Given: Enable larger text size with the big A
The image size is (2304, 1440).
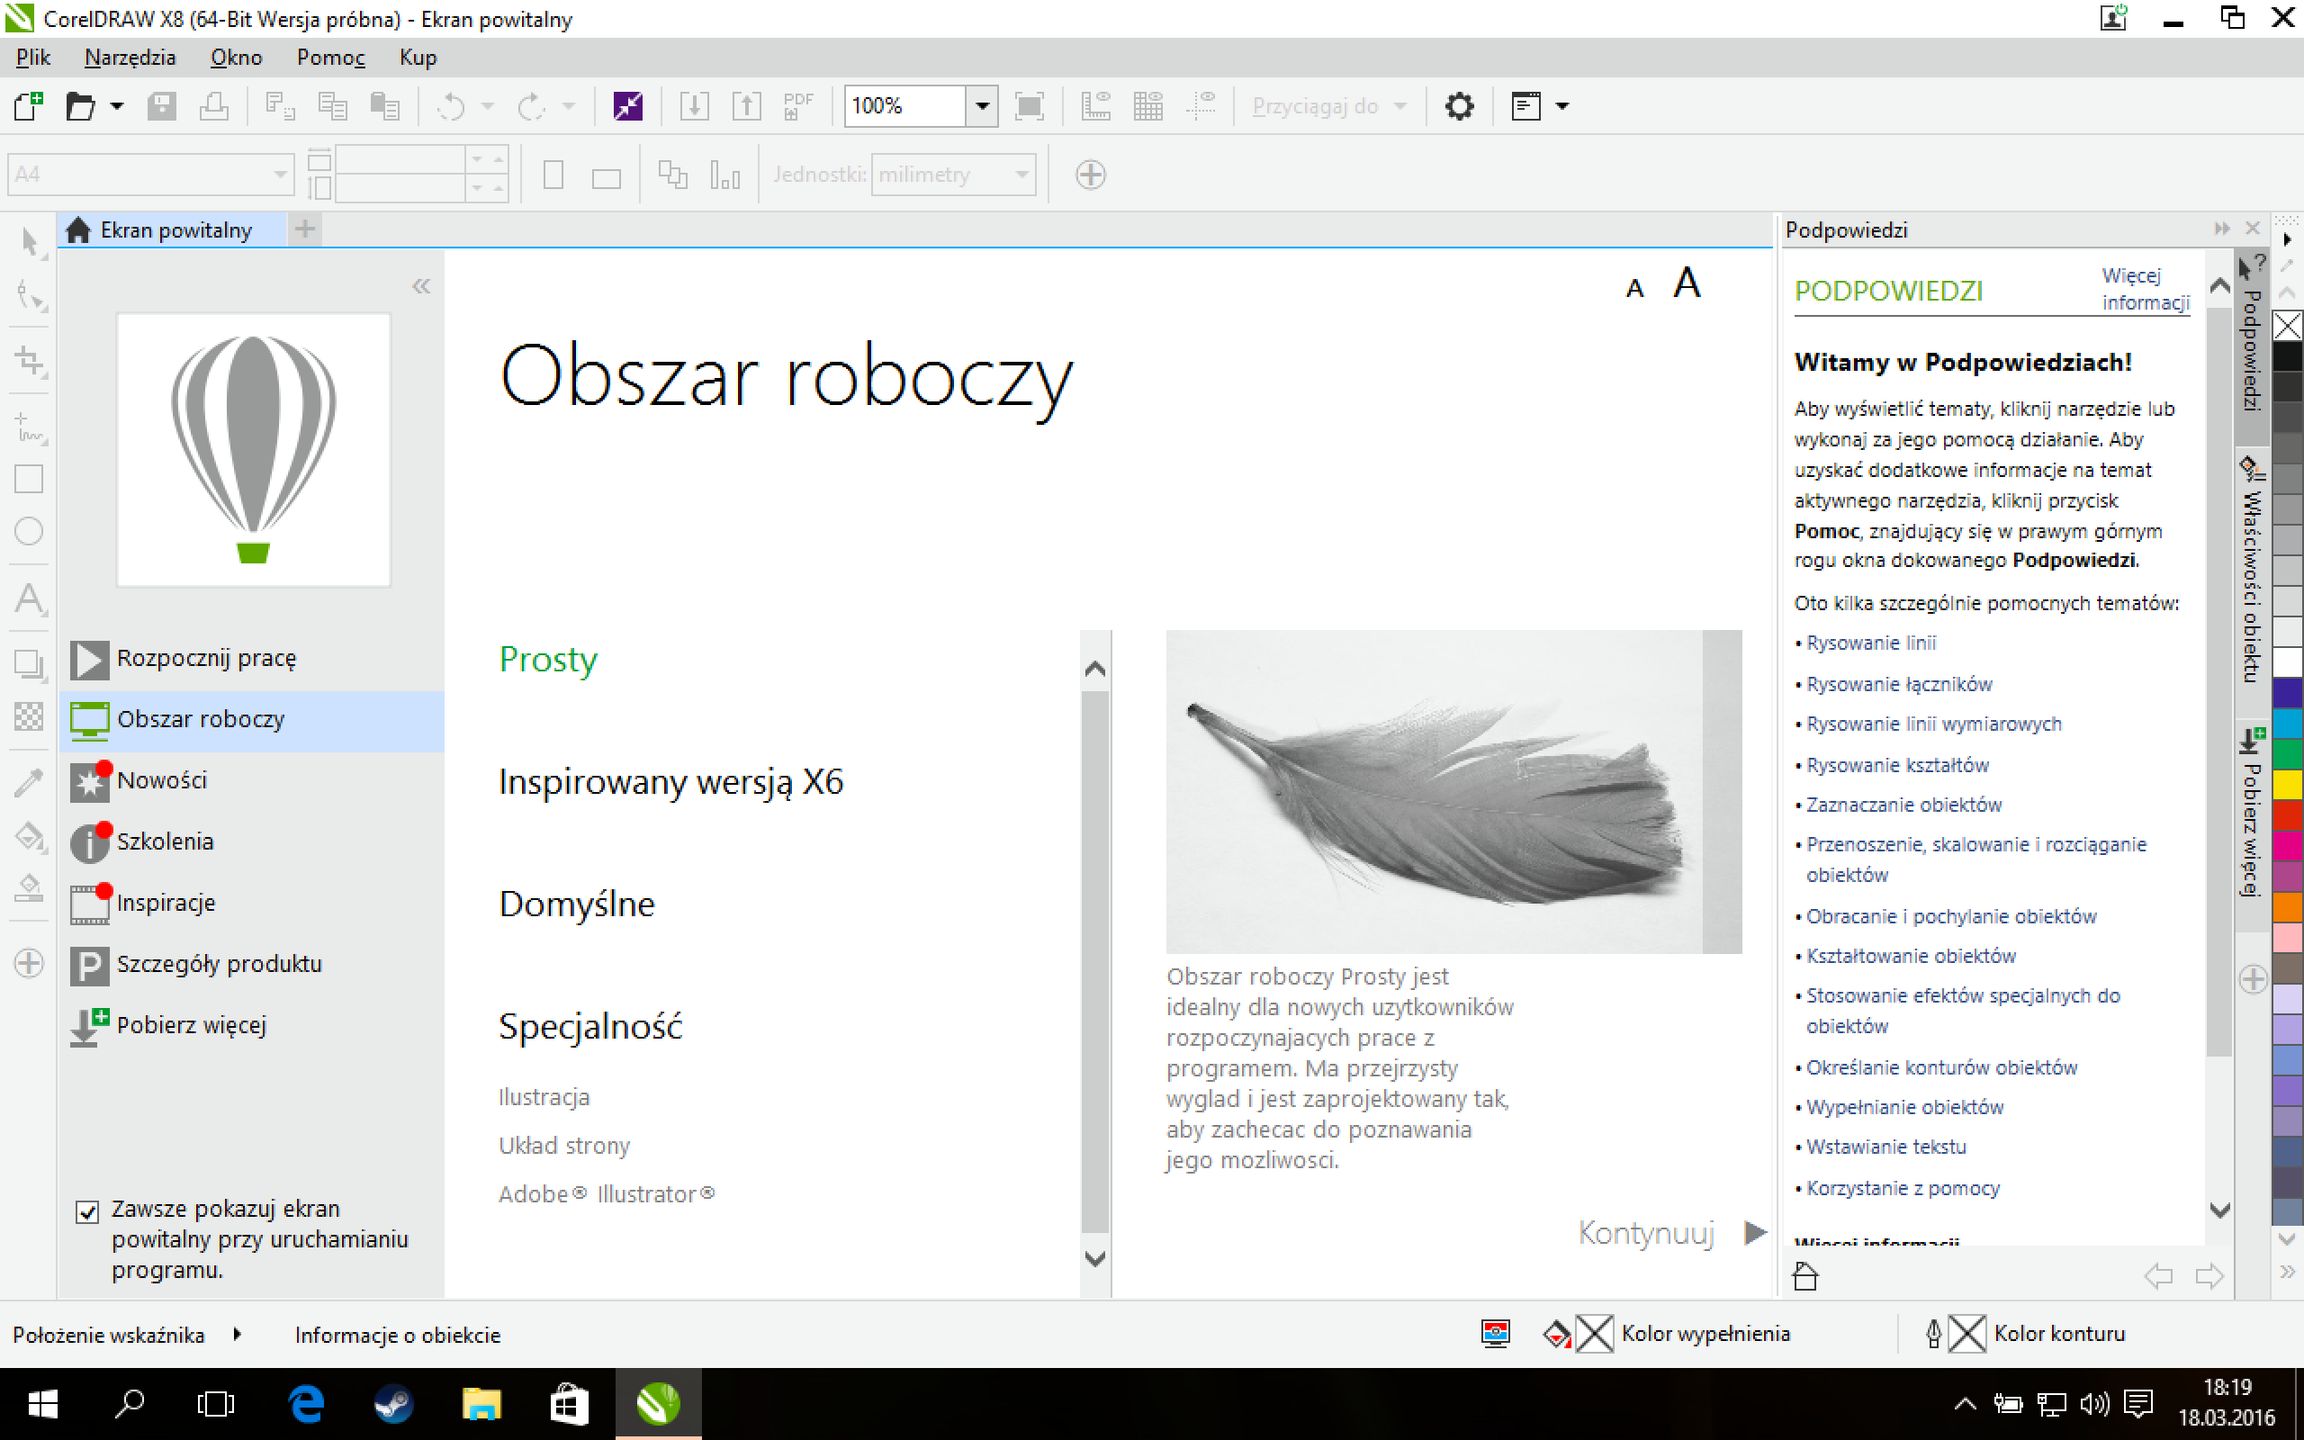Looking at the screenshot, I should point(1686,283).
